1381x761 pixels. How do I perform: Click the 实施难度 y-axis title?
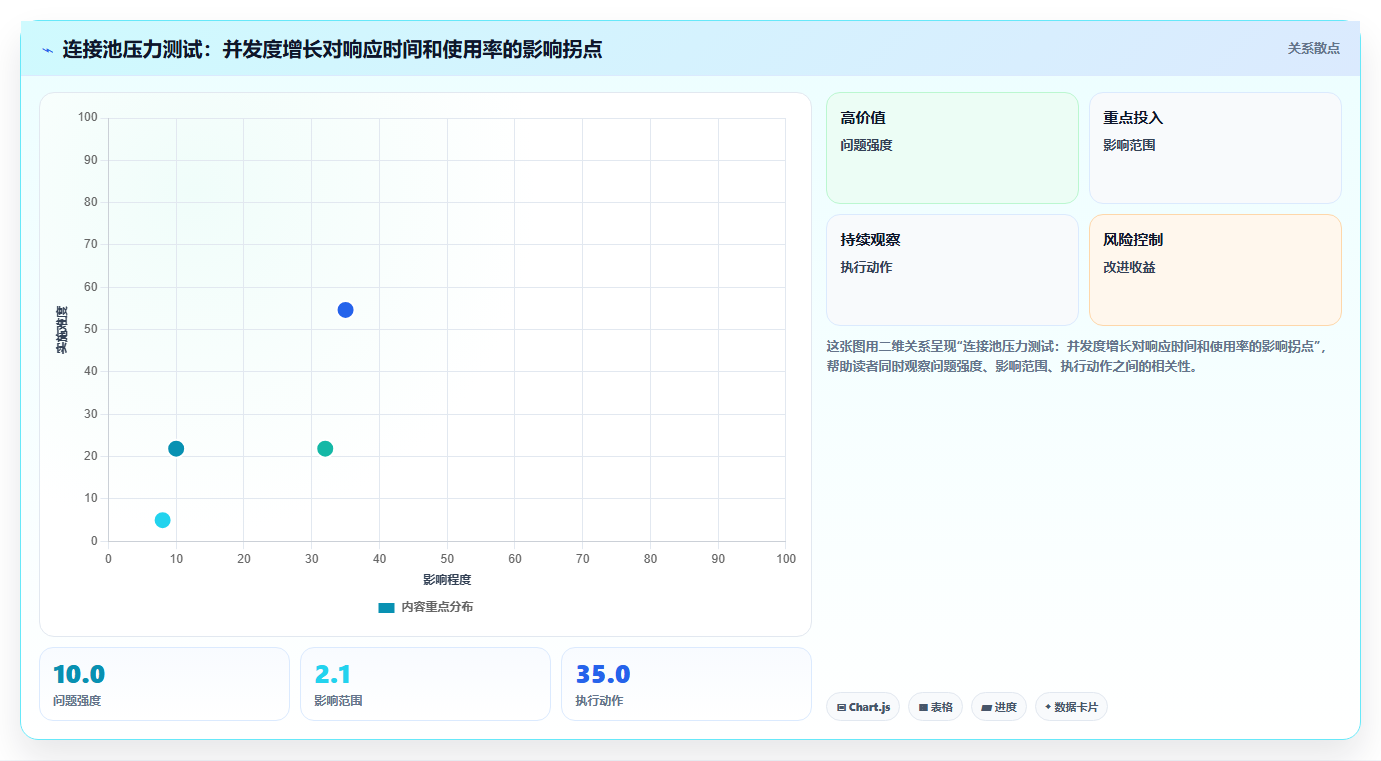click(62, 329)
